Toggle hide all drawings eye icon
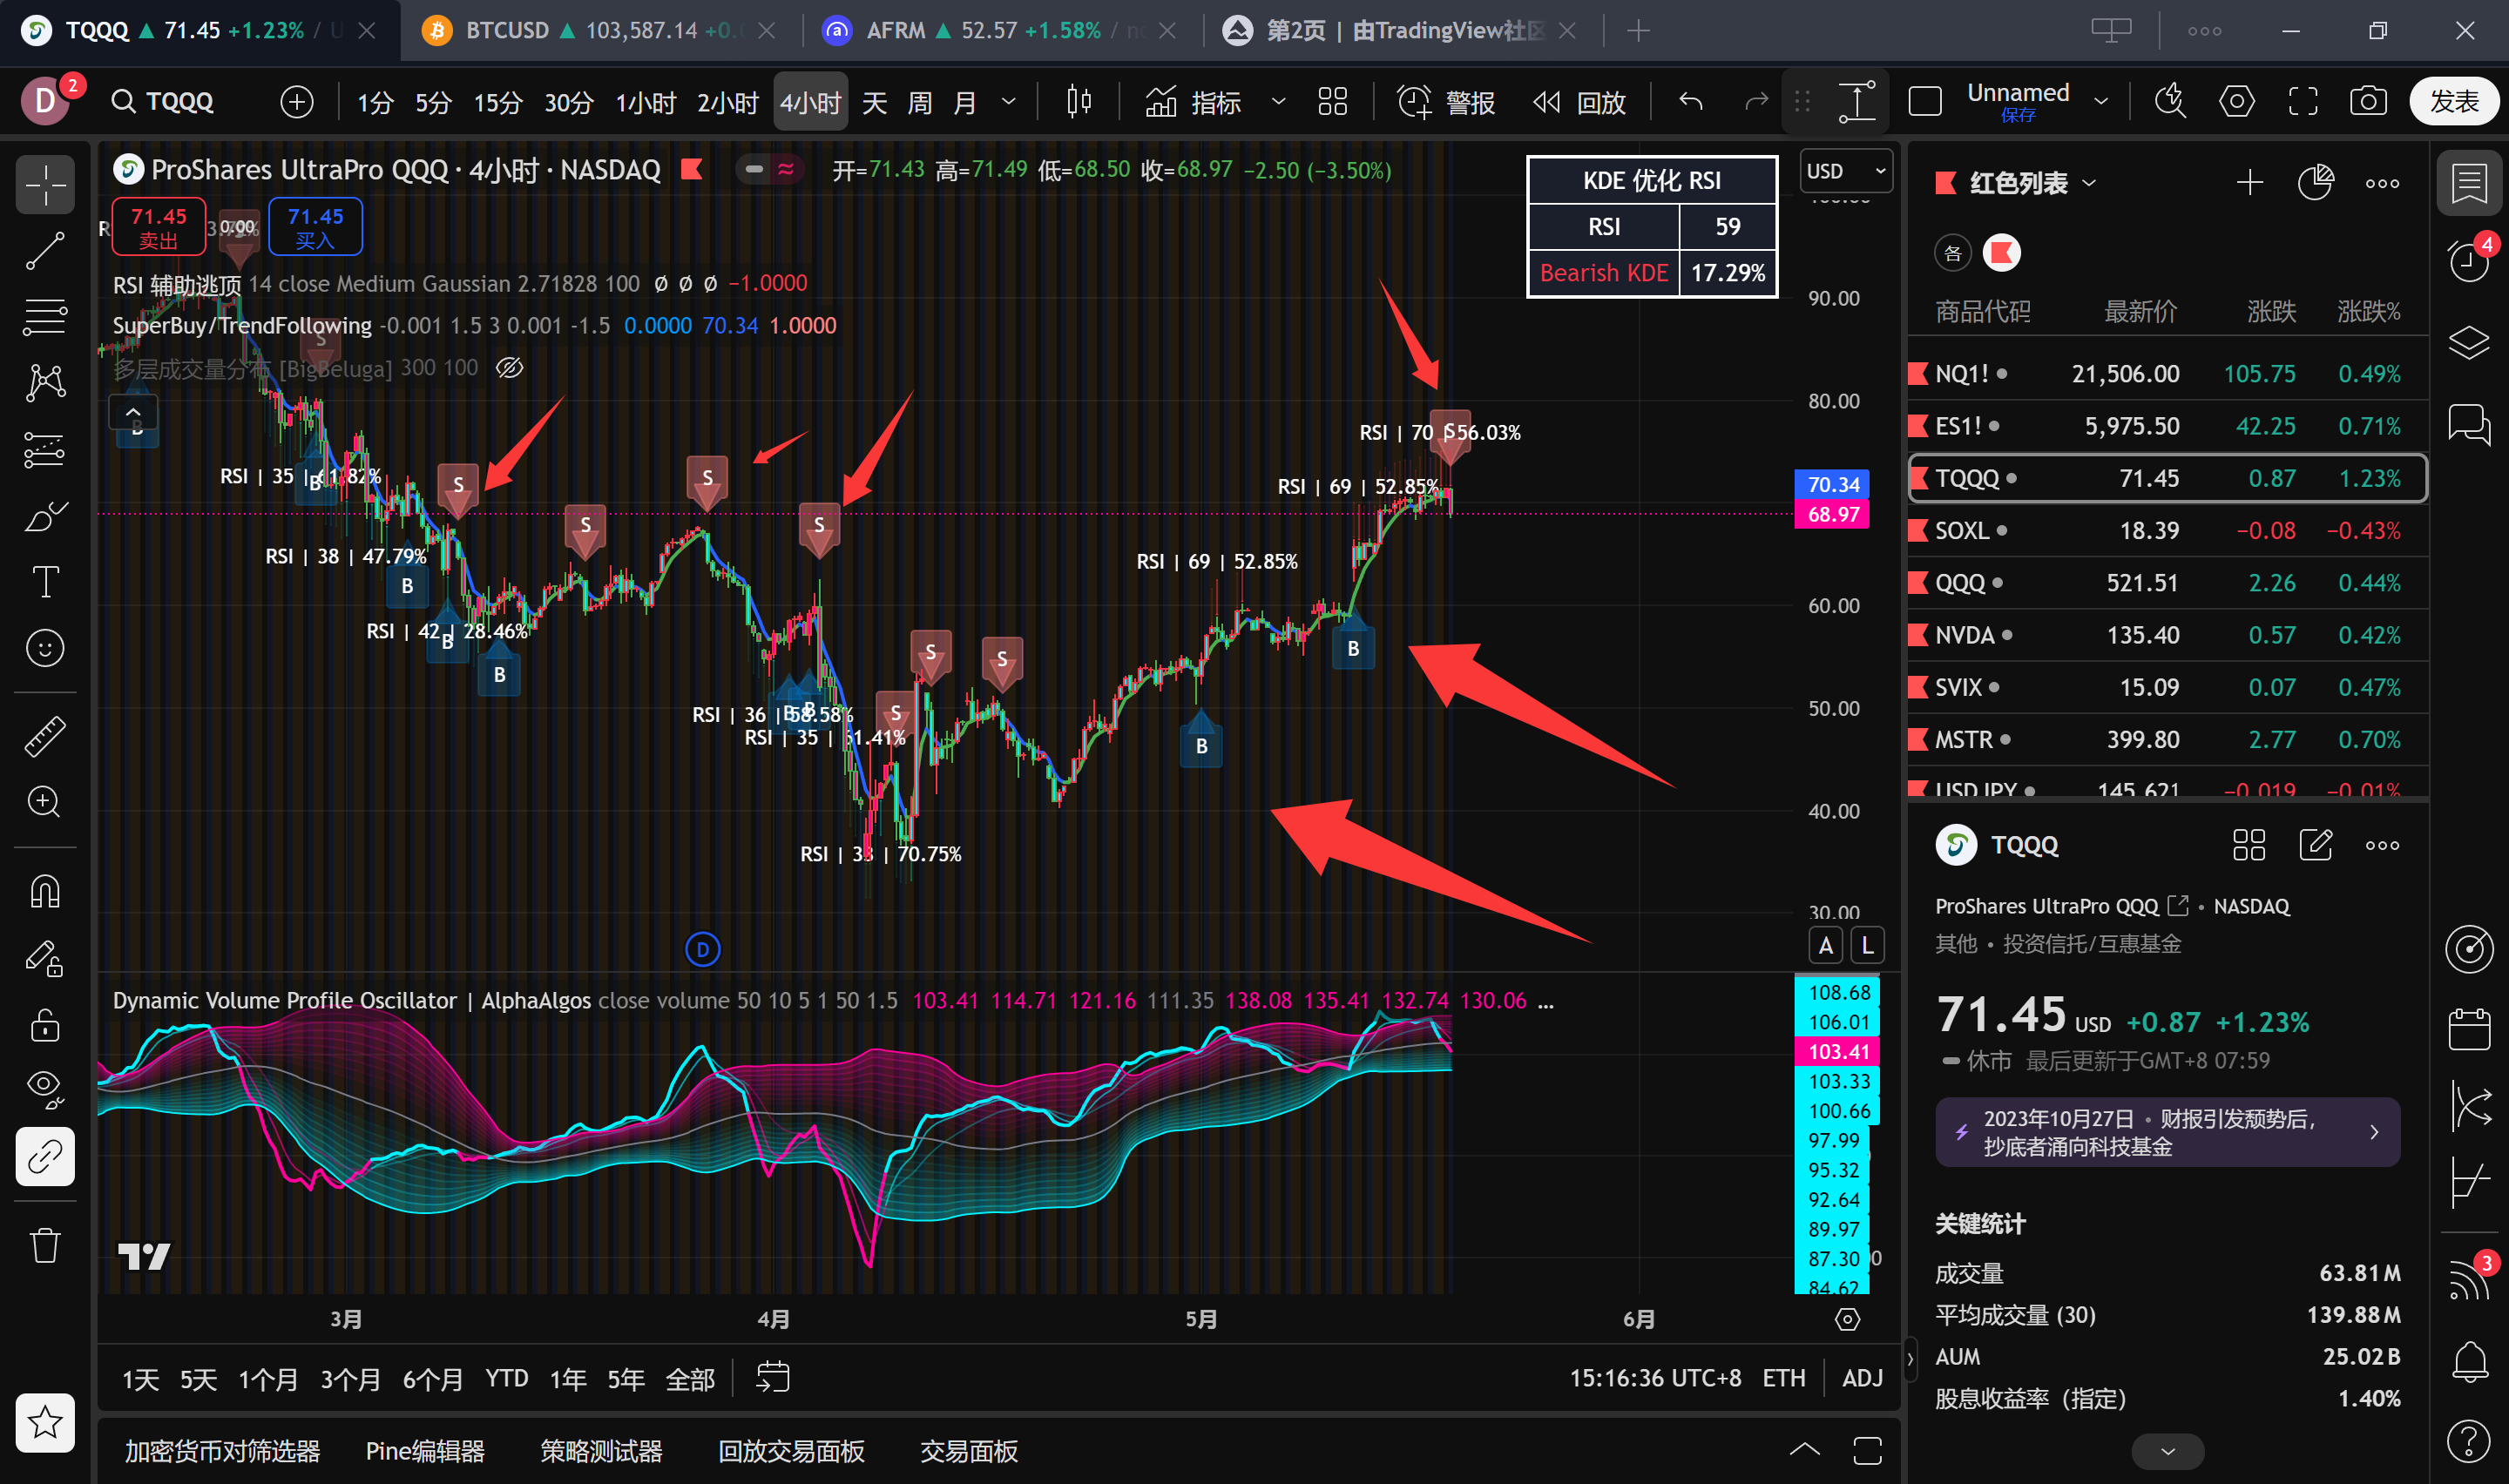This screenshot has height=1484, width=2509. (x=45, y=1089)
